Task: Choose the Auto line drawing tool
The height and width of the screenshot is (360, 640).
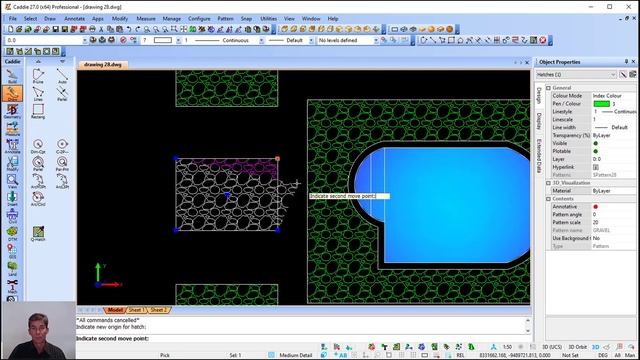Action: (x=62, y=76)
